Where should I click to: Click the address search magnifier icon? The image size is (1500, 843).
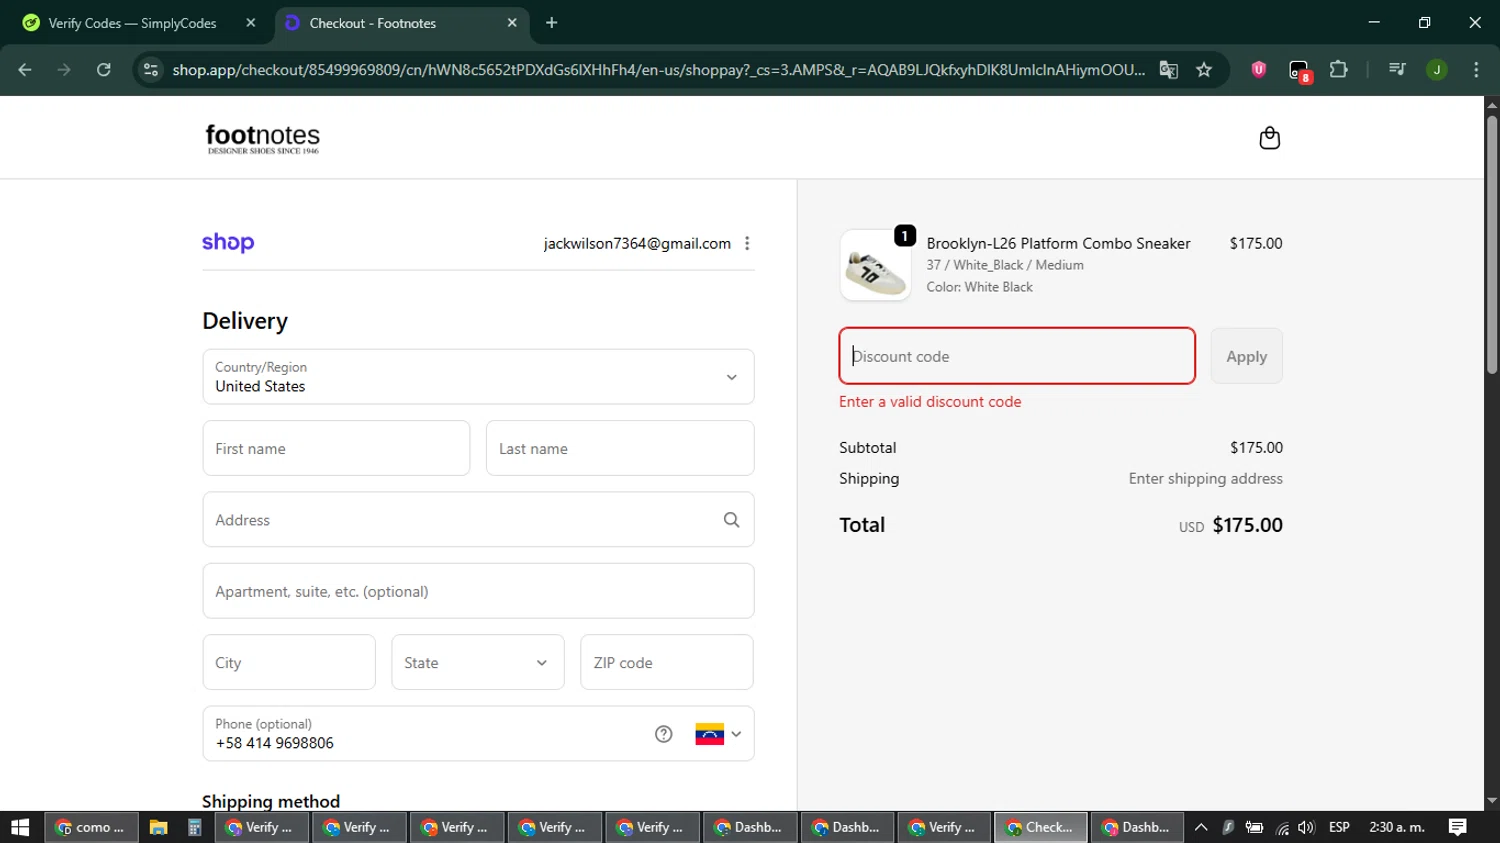731,520
